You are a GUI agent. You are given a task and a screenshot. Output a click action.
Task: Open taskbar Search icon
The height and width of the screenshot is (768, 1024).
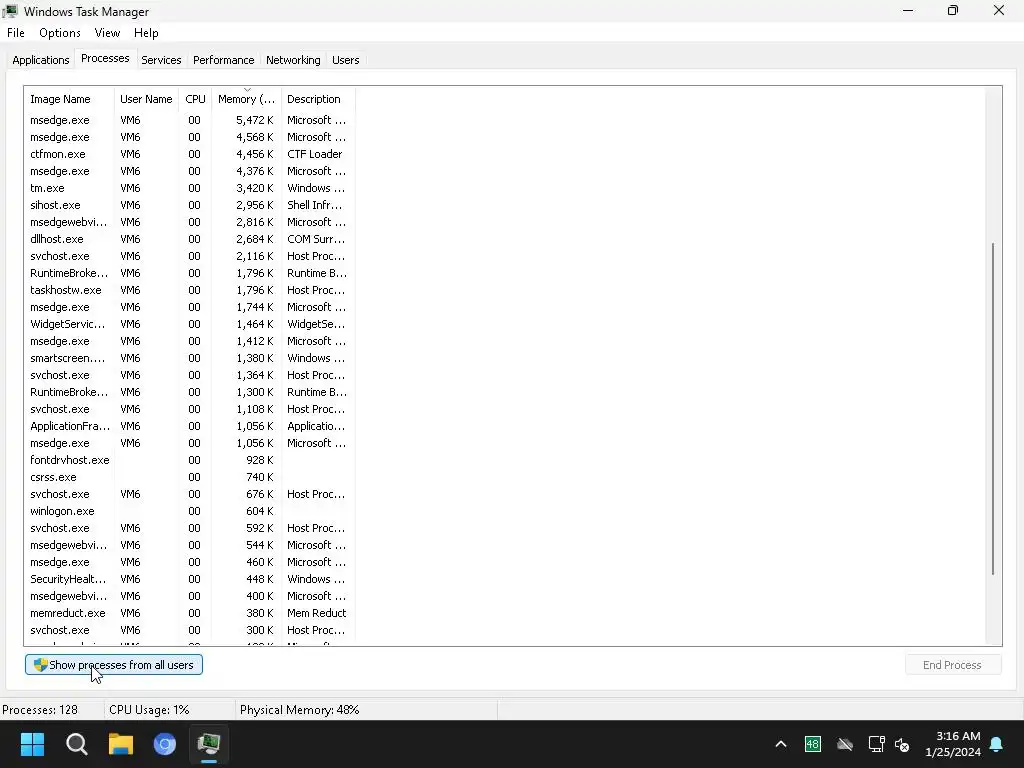[x=76, y=744]
